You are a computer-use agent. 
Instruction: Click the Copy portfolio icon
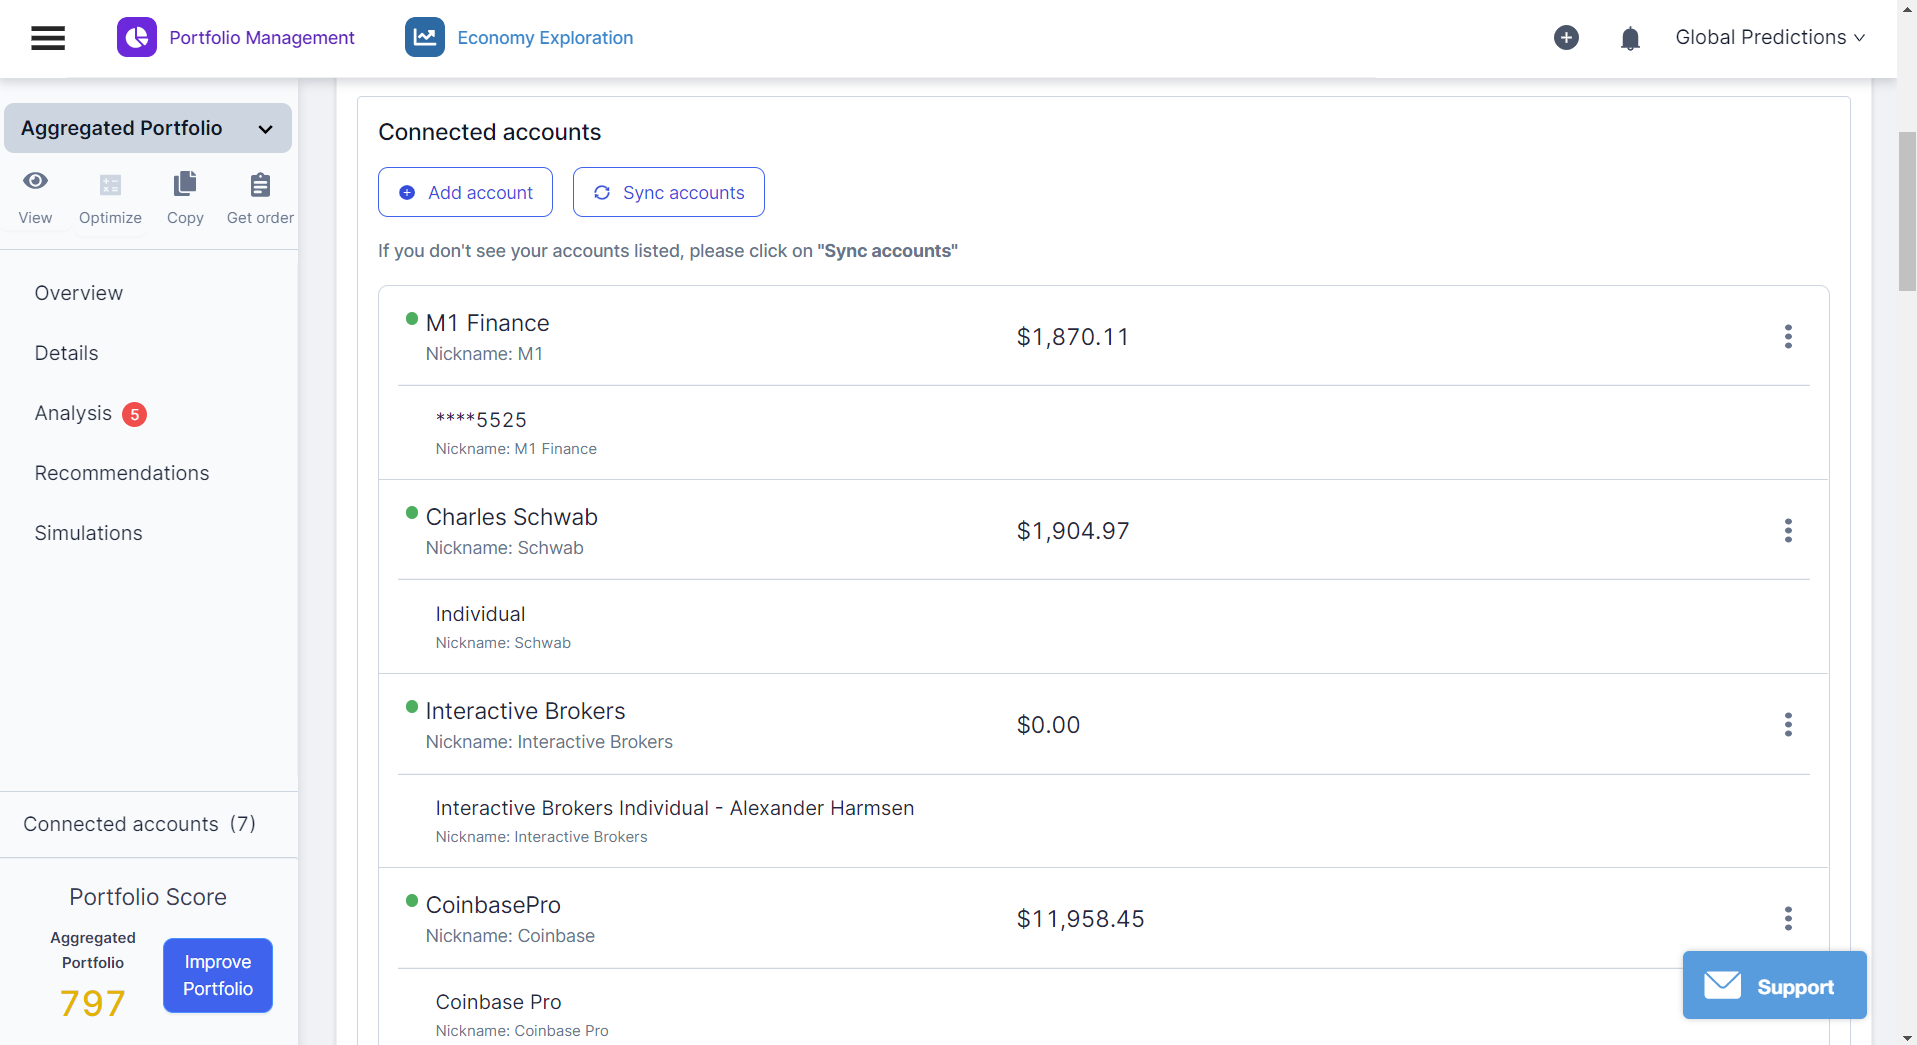pos(185,185)
